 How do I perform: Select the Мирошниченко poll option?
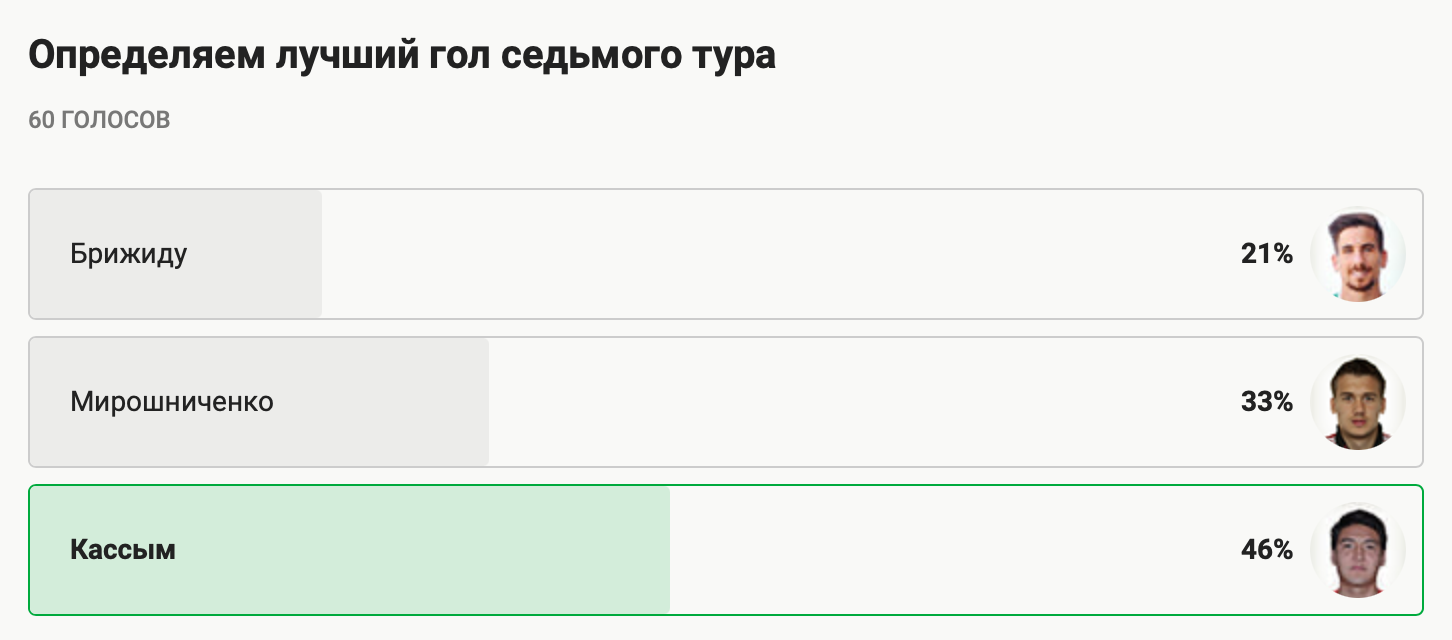click(x=725, y=402)
